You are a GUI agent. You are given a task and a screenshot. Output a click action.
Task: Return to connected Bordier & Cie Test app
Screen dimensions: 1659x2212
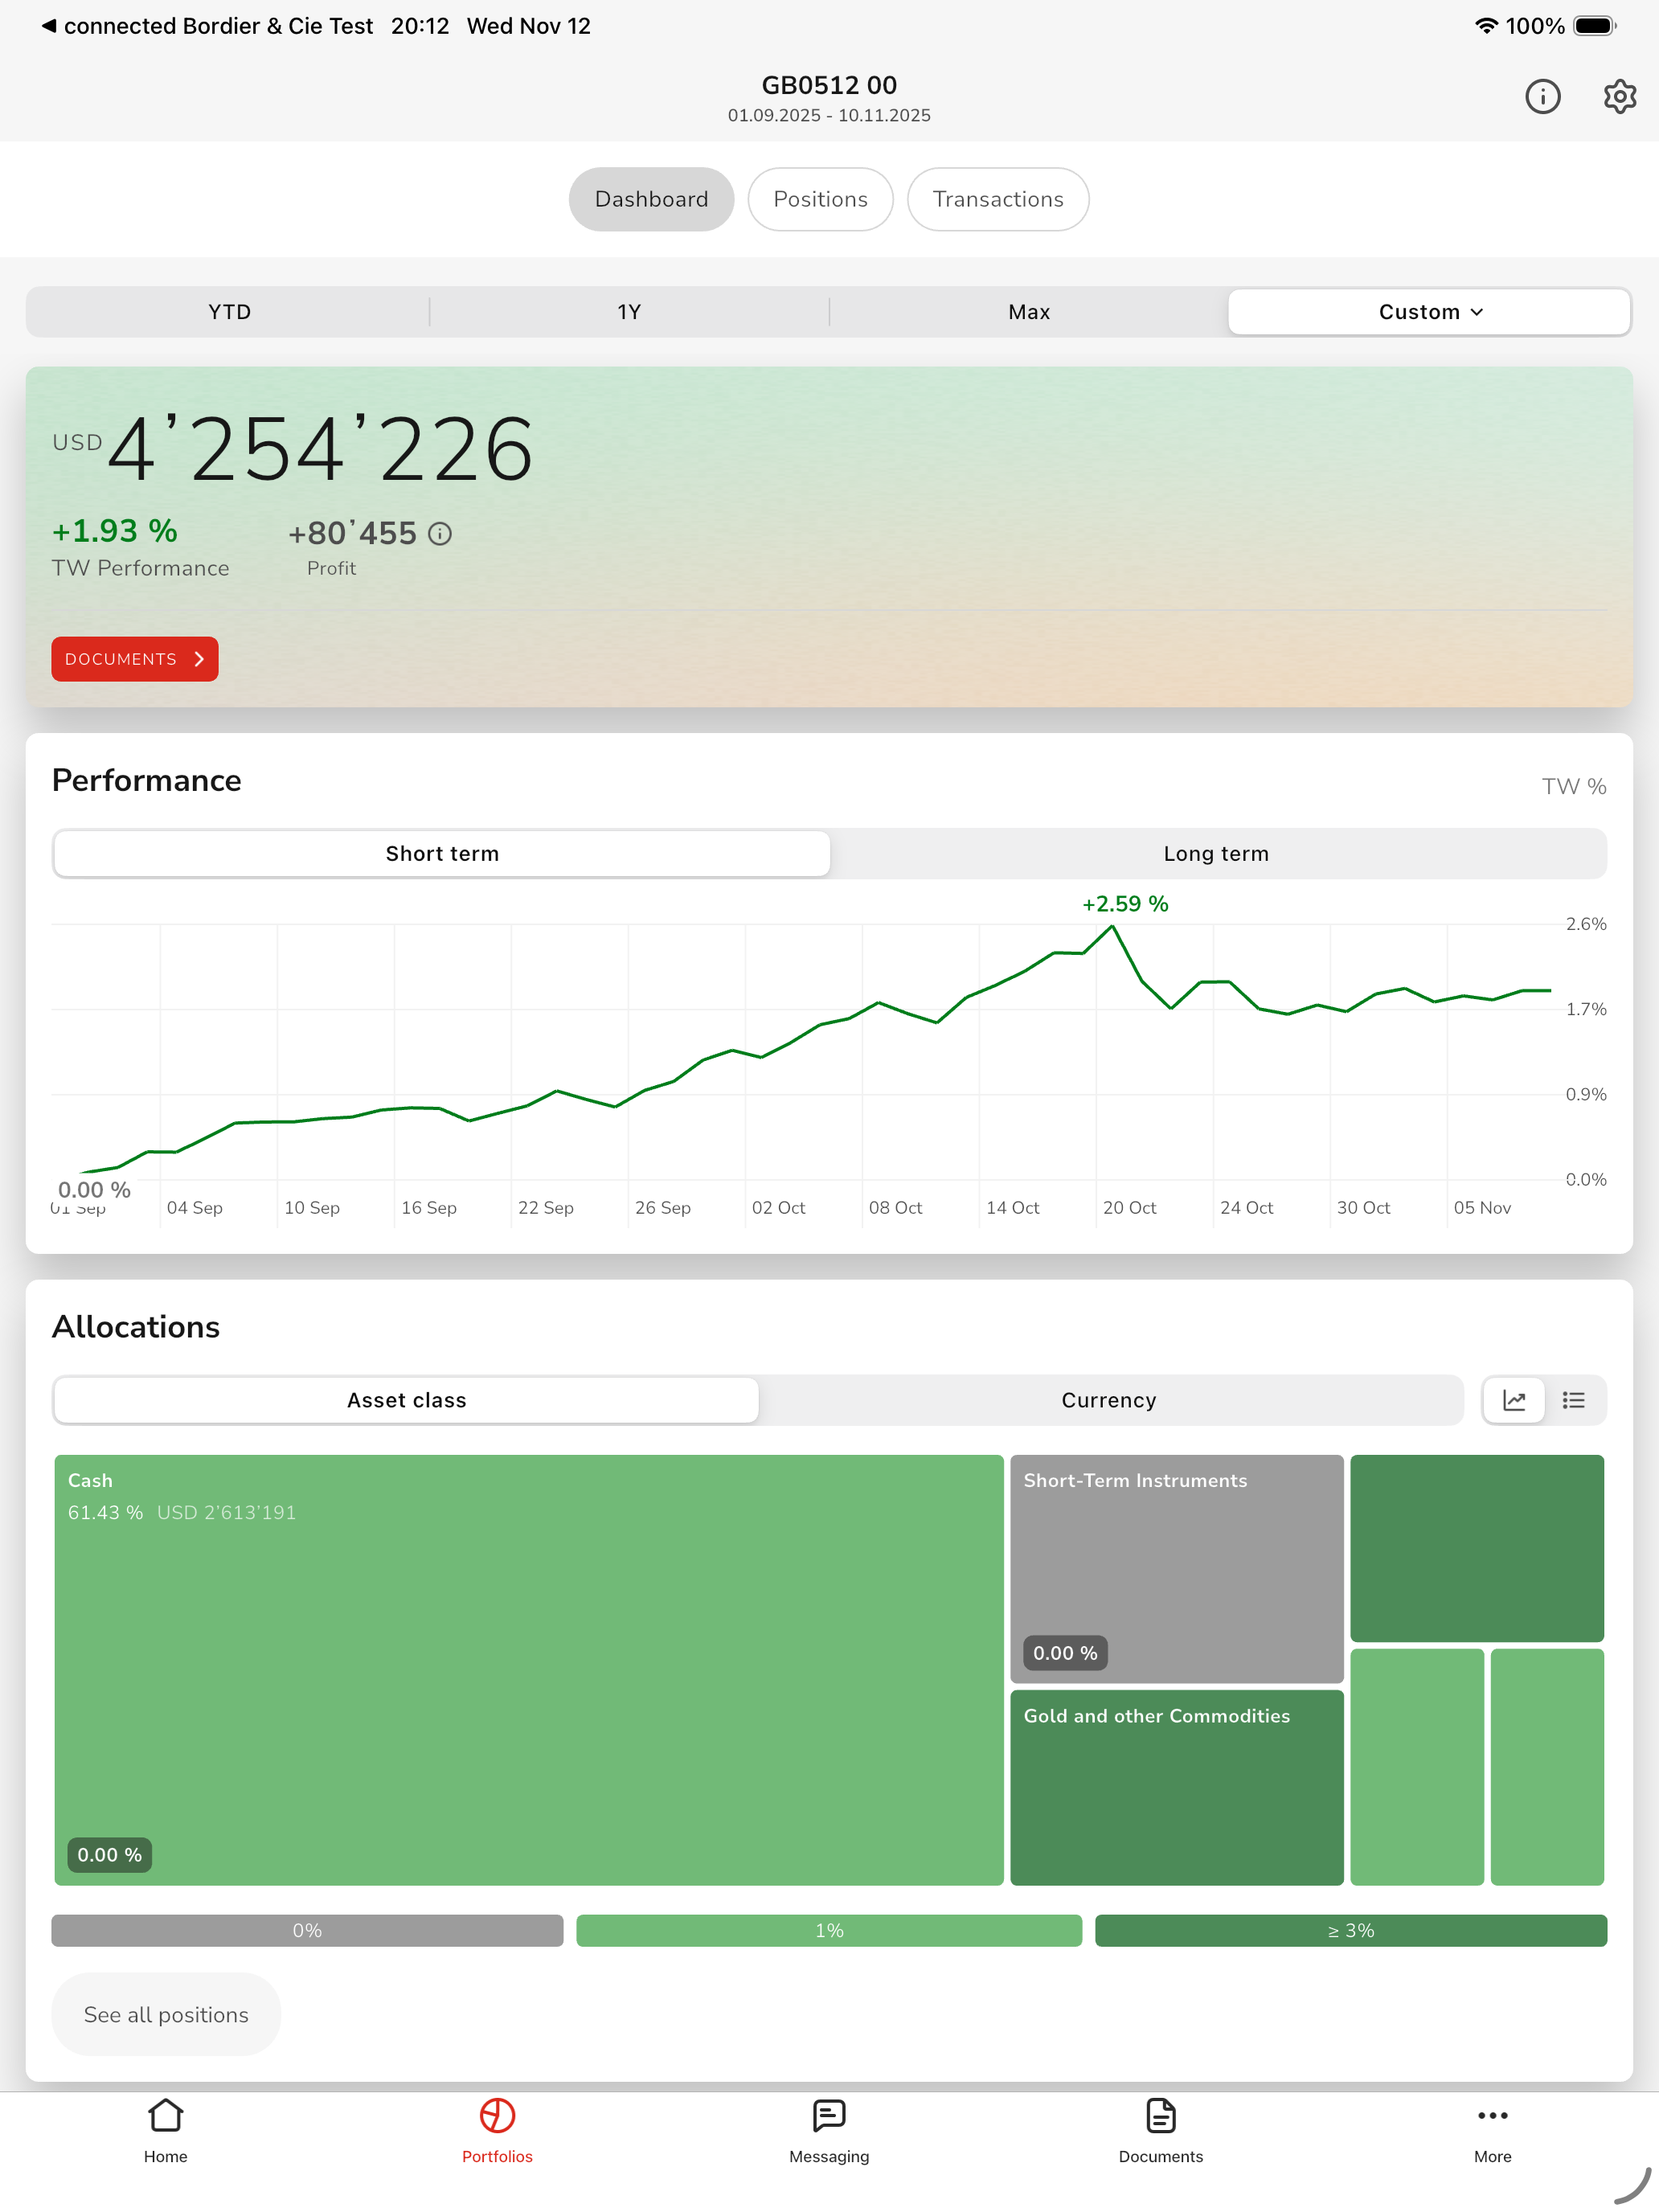tap(207, 26)
